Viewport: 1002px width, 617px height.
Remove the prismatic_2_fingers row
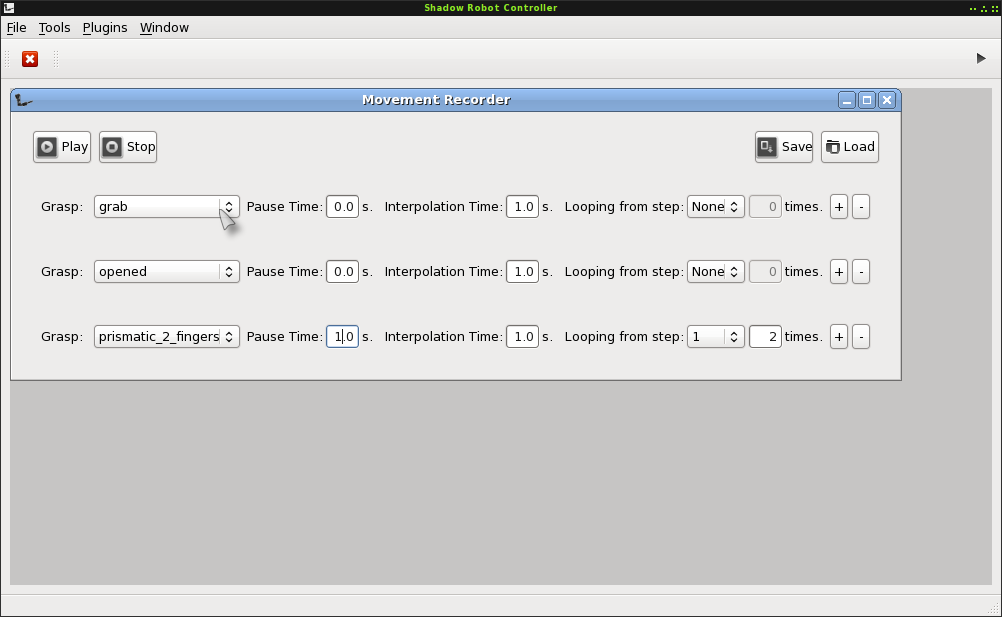[x=862, y=337]
